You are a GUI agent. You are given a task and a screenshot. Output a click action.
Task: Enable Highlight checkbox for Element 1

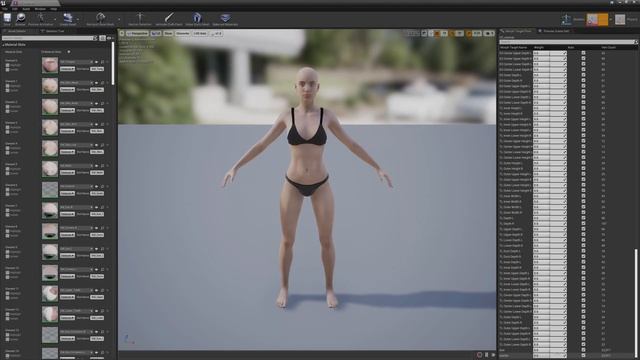7,86
